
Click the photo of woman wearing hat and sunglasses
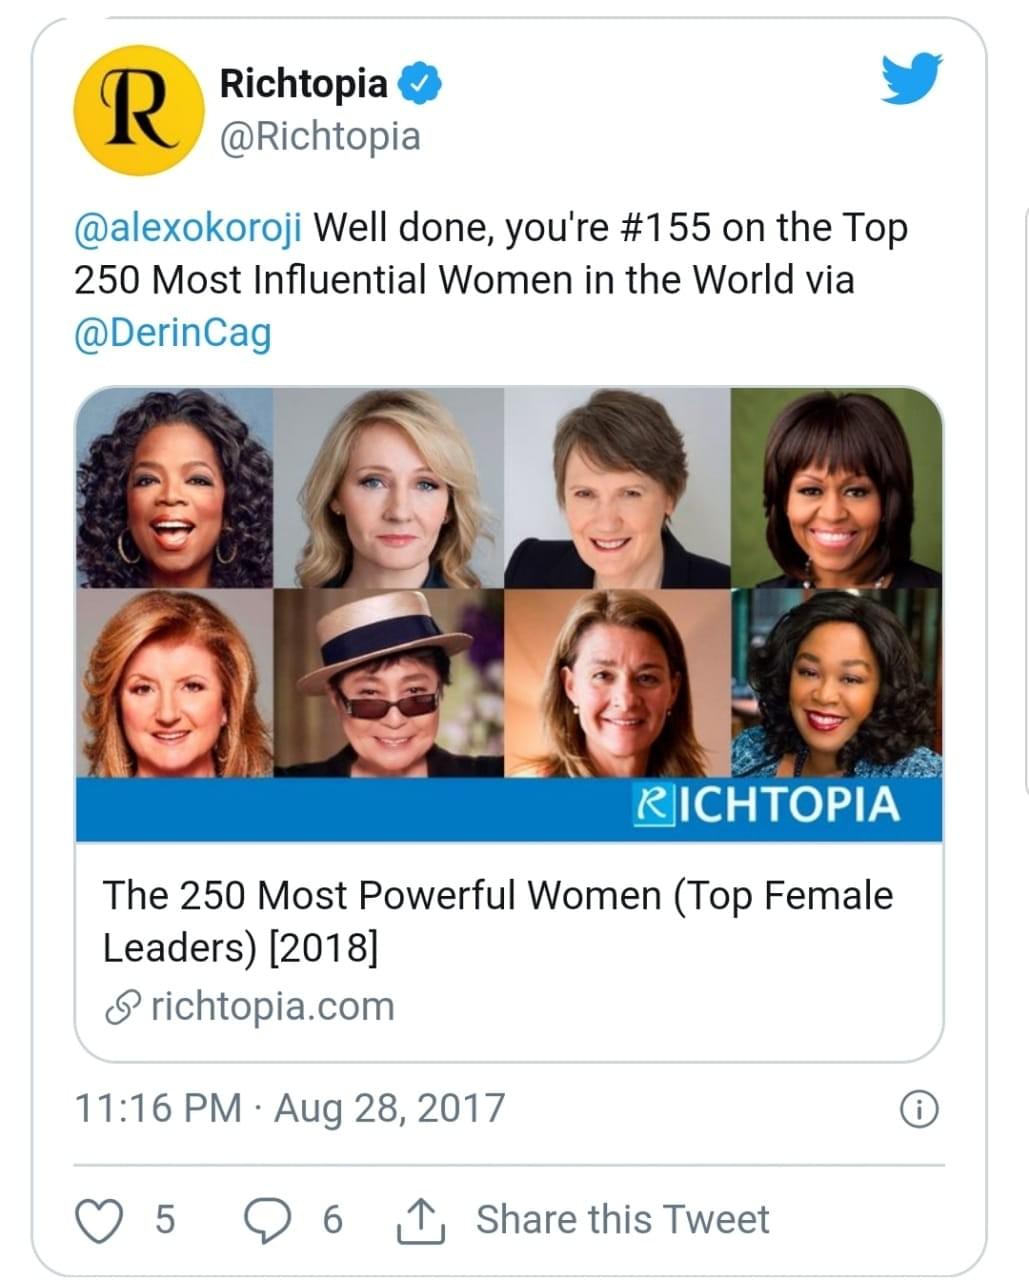click(x=388, y=684)
